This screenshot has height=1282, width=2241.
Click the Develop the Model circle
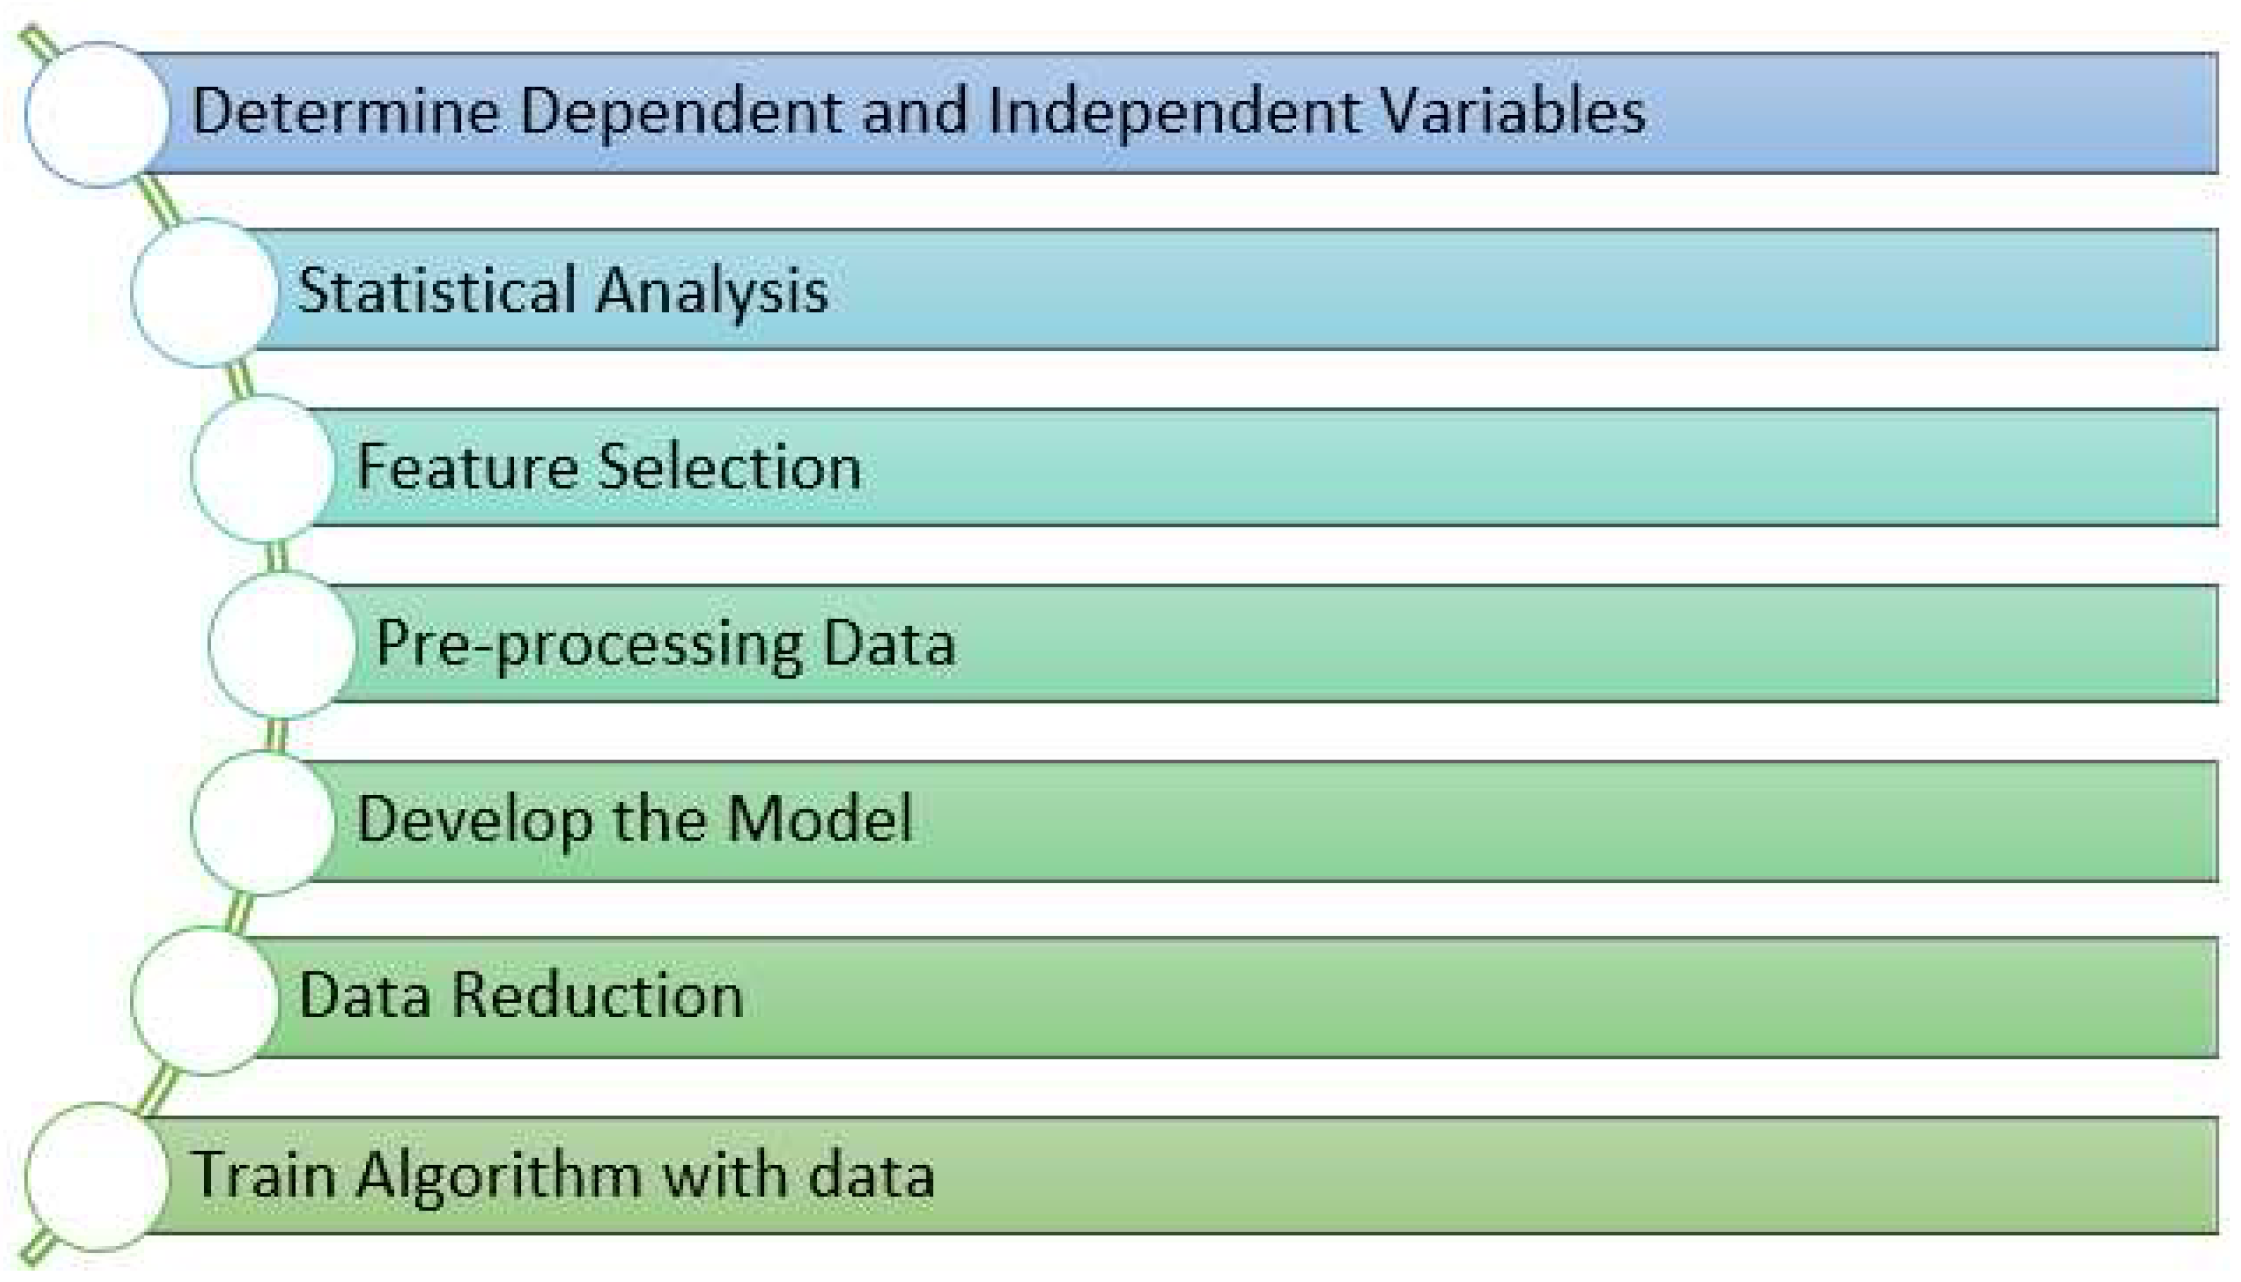click(262, 821)
